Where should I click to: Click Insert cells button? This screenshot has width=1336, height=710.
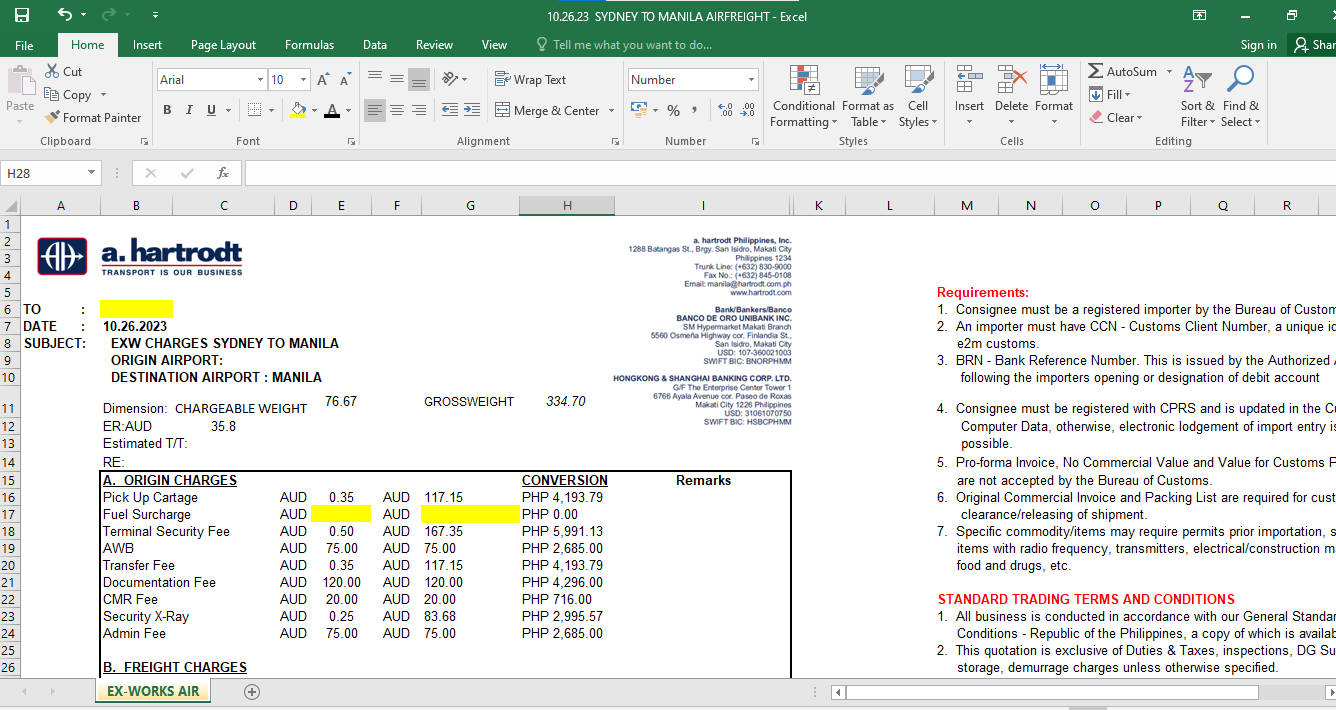pos(969,96)
